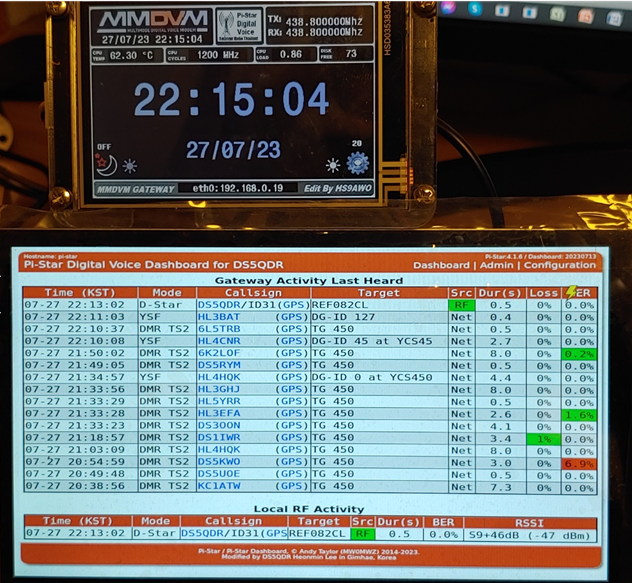This screenshot has width=632, height=583.
Task: Click the 'S9+46dB (-47 dBm)' RSSI value
Action: tap(530, 535)
